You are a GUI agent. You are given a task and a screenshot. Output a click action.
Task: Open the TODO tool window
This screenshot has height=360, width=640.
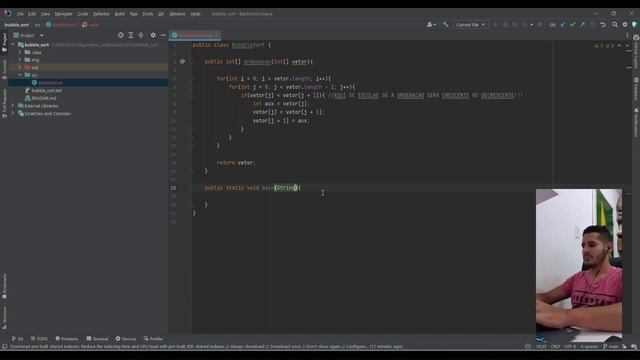39,339
